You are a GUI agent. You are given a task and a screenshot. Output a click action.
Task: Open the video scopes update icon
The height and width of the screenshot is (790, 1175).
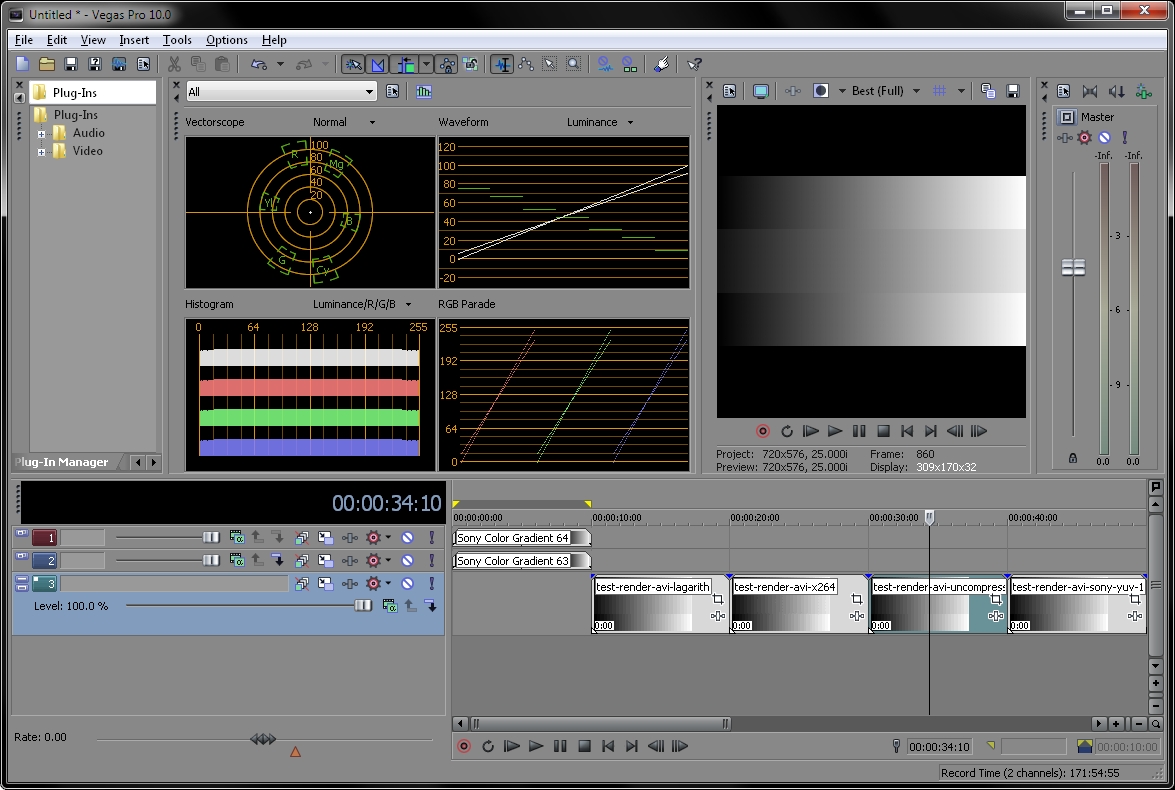[424, 92]
